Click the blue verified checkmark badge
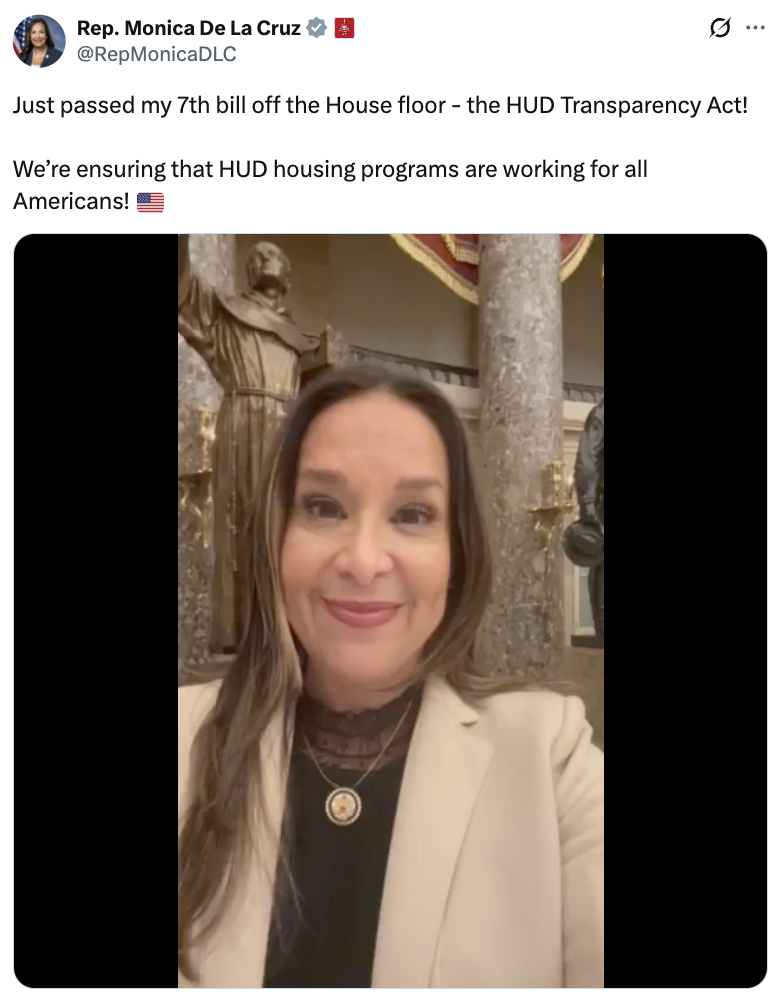The image size is (782, 998). tap(316, 28)
